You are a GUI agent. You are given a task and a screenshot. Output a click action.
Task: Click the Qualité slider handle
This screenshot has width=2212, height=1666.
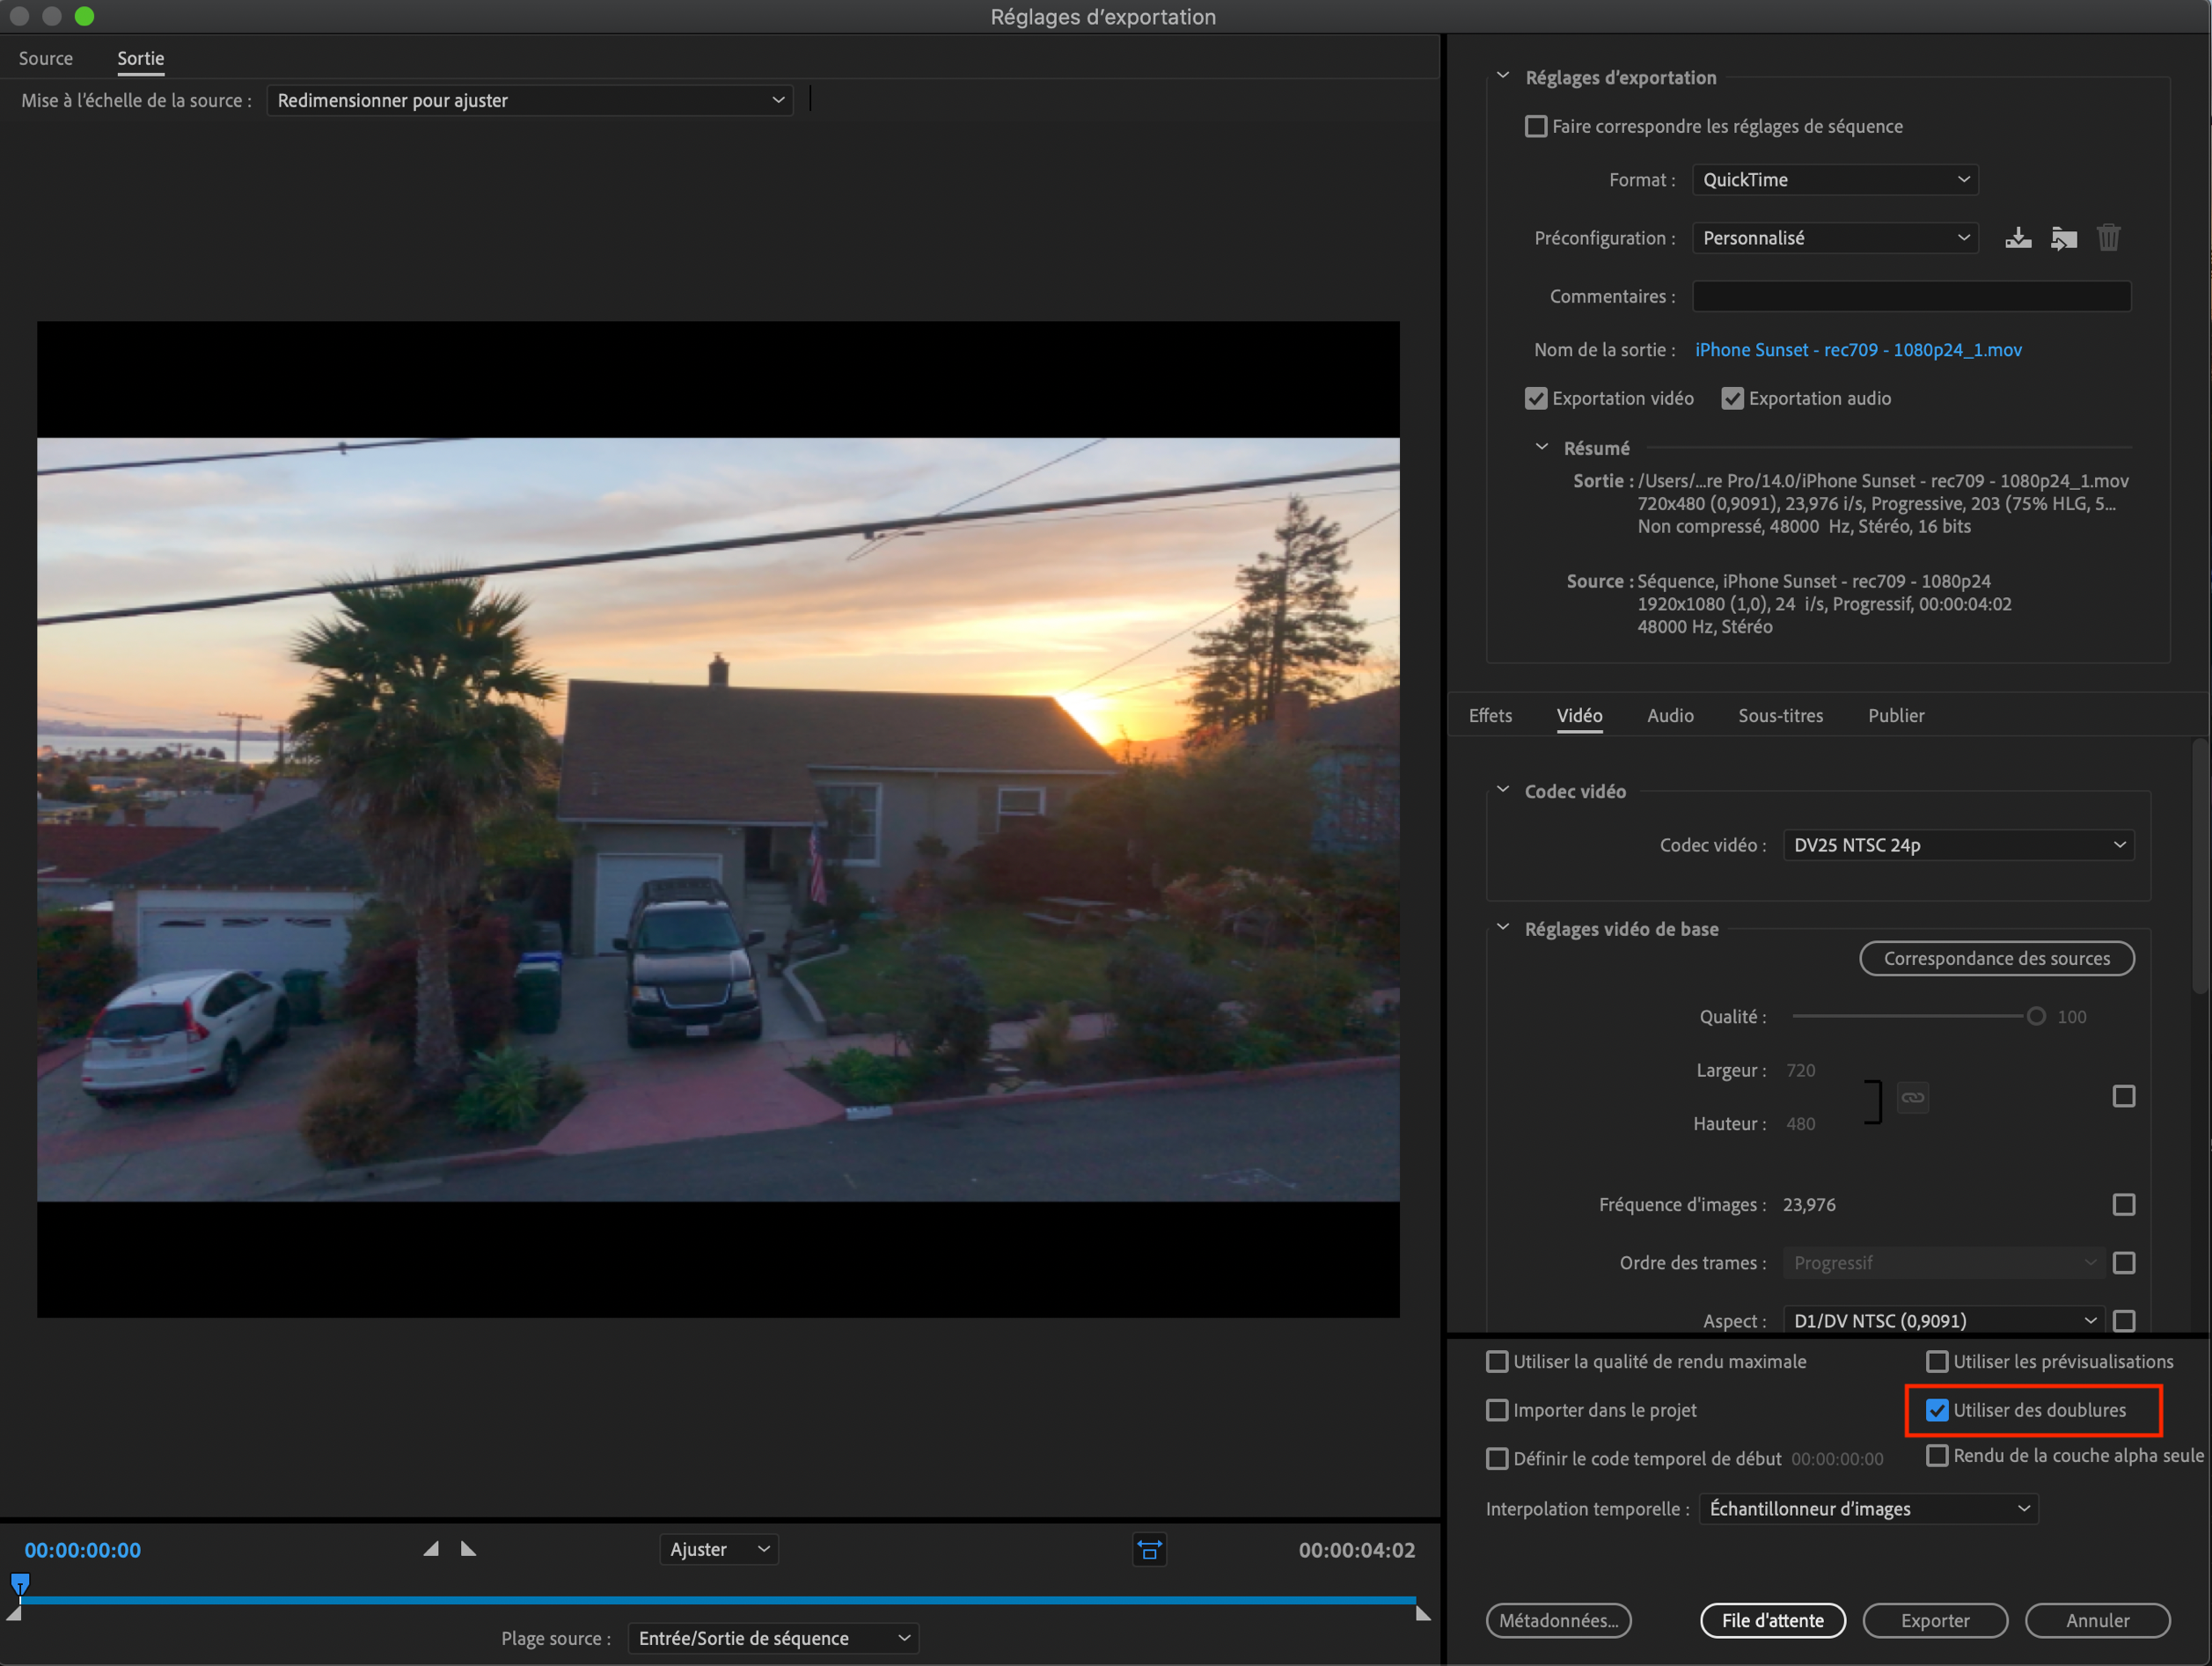pyautogui.click(x=2035, y=1017)
